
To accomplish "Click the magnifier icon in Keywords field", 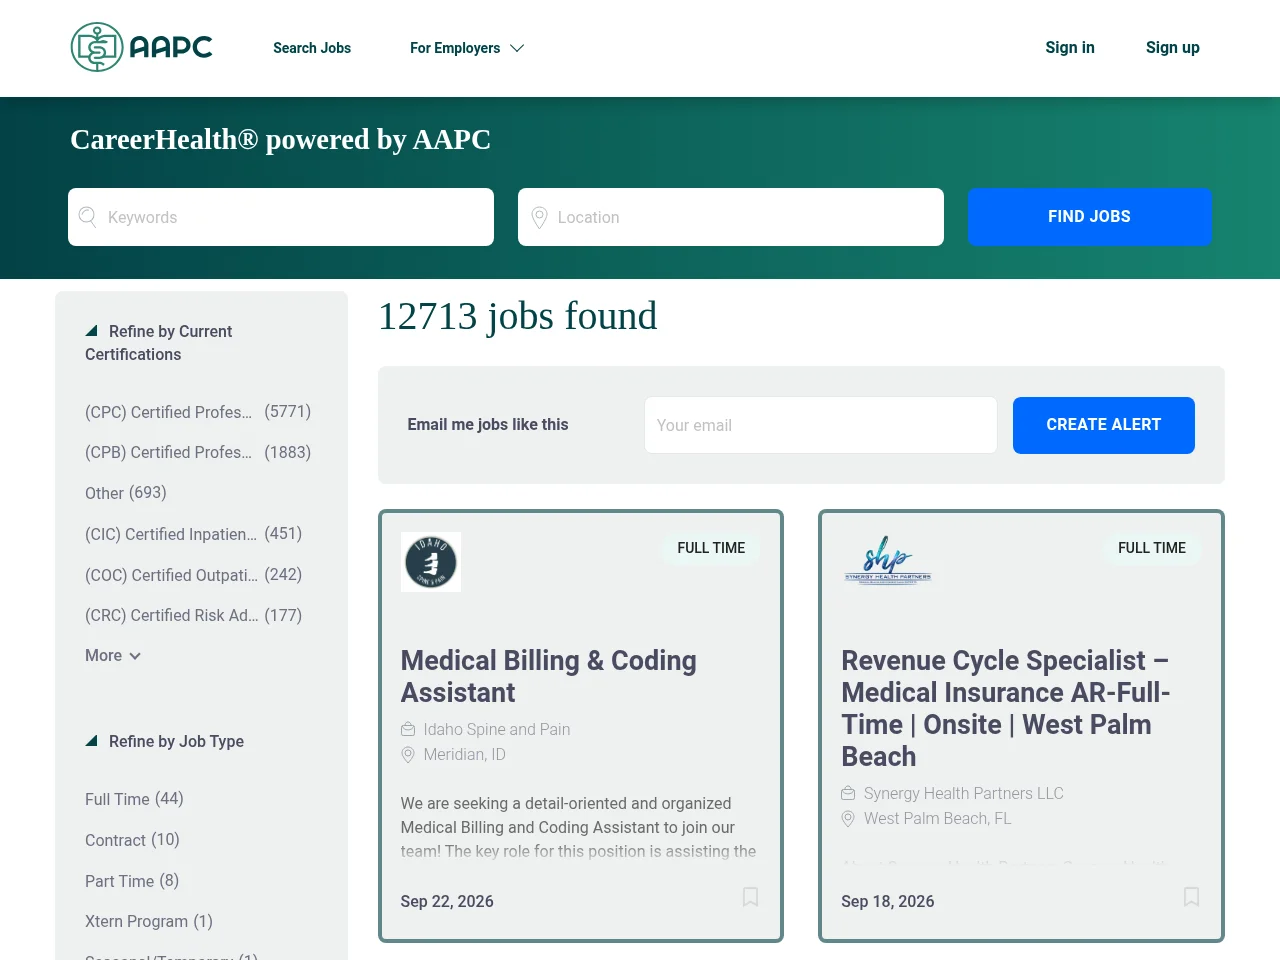I will coord(87,217).
